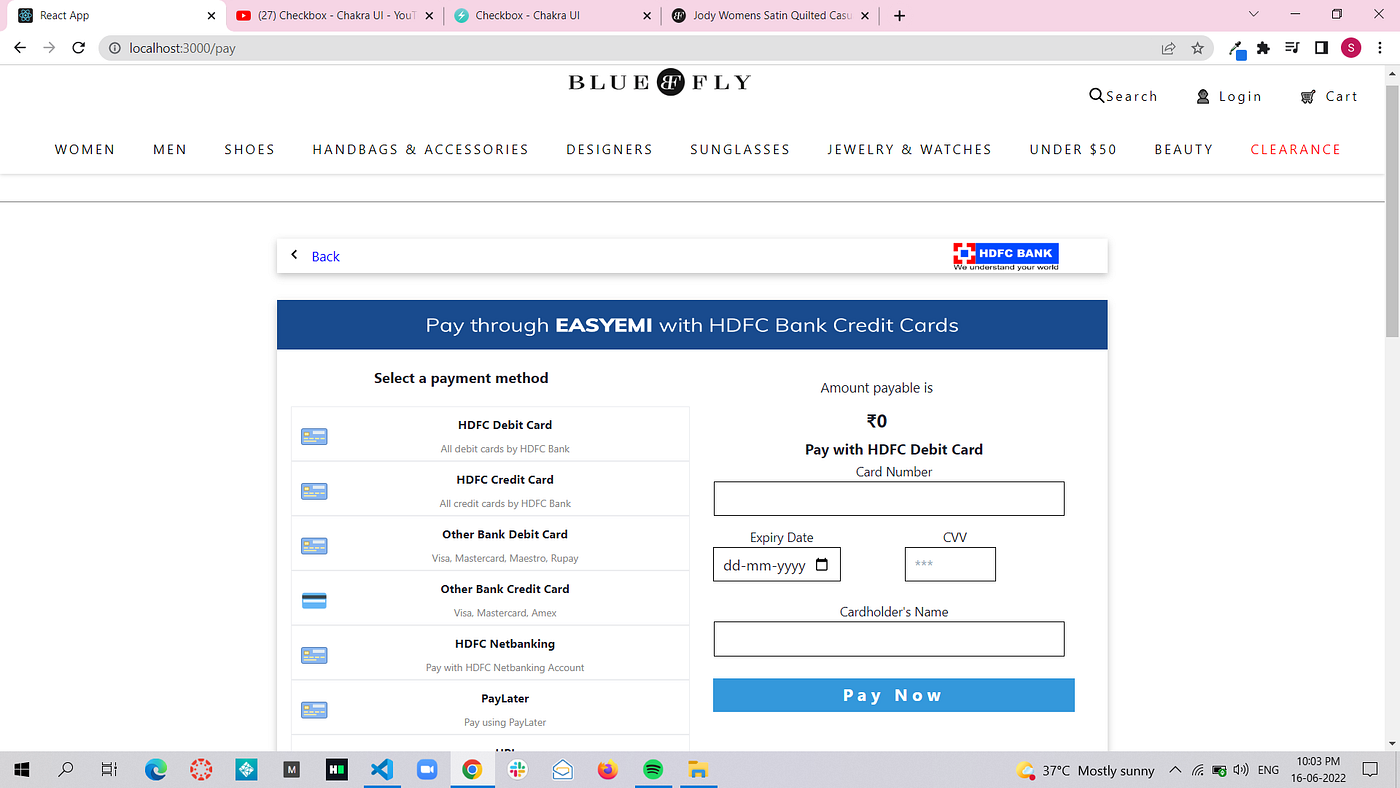Open the Chrome profile avatar S

point(1351,48)
